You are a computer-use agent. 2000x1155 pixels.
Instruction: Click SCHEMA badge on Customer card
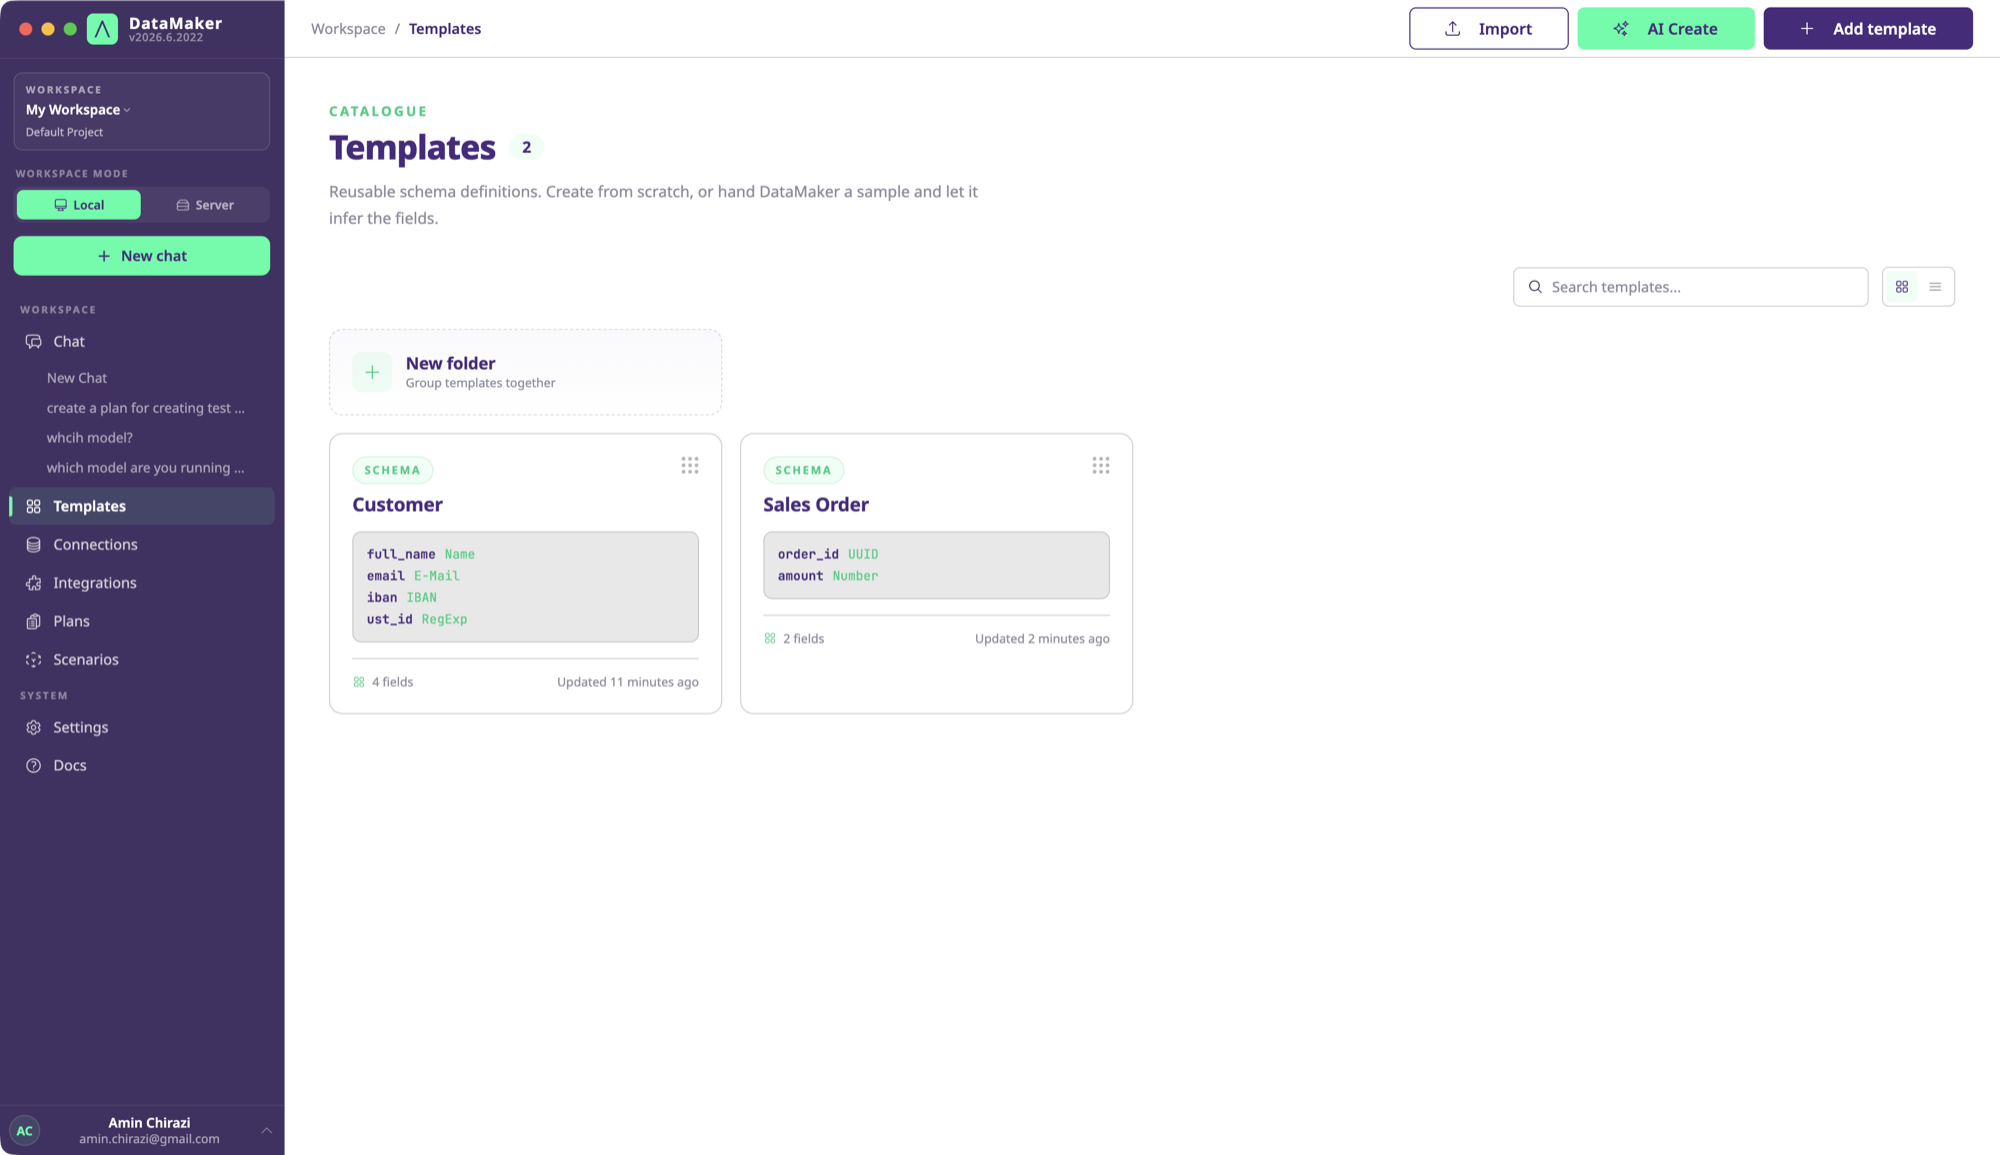click(x=392, y=471)
